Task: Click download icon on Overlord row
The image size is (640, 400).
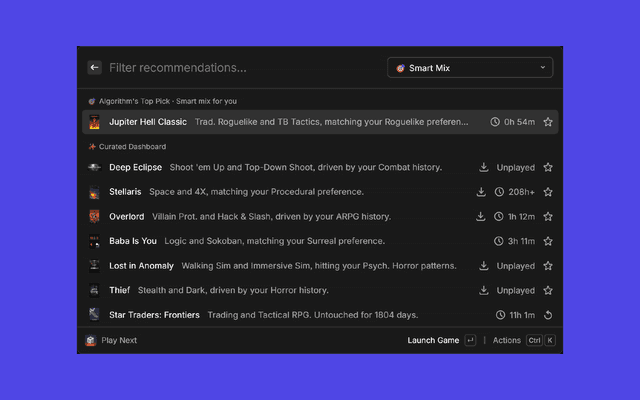Action: [481, 216]
